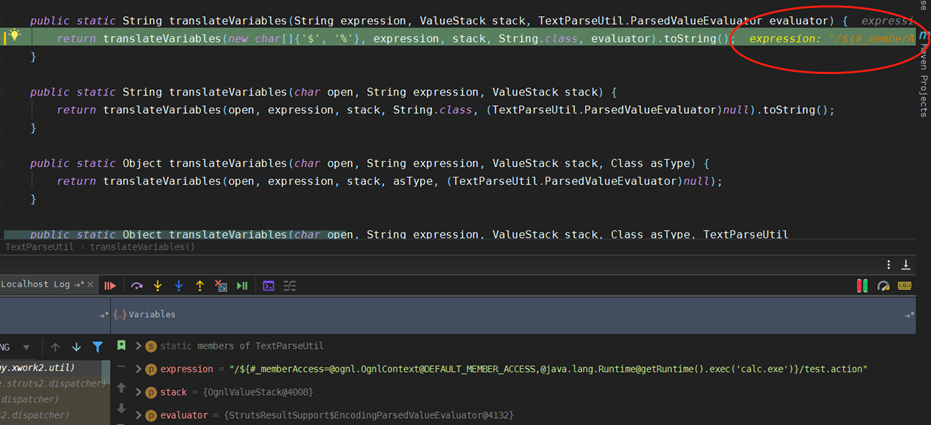The image size is (931, 425).
Task: Click restore layout arrow at Variables panel right
Action: tap(908, 315)
